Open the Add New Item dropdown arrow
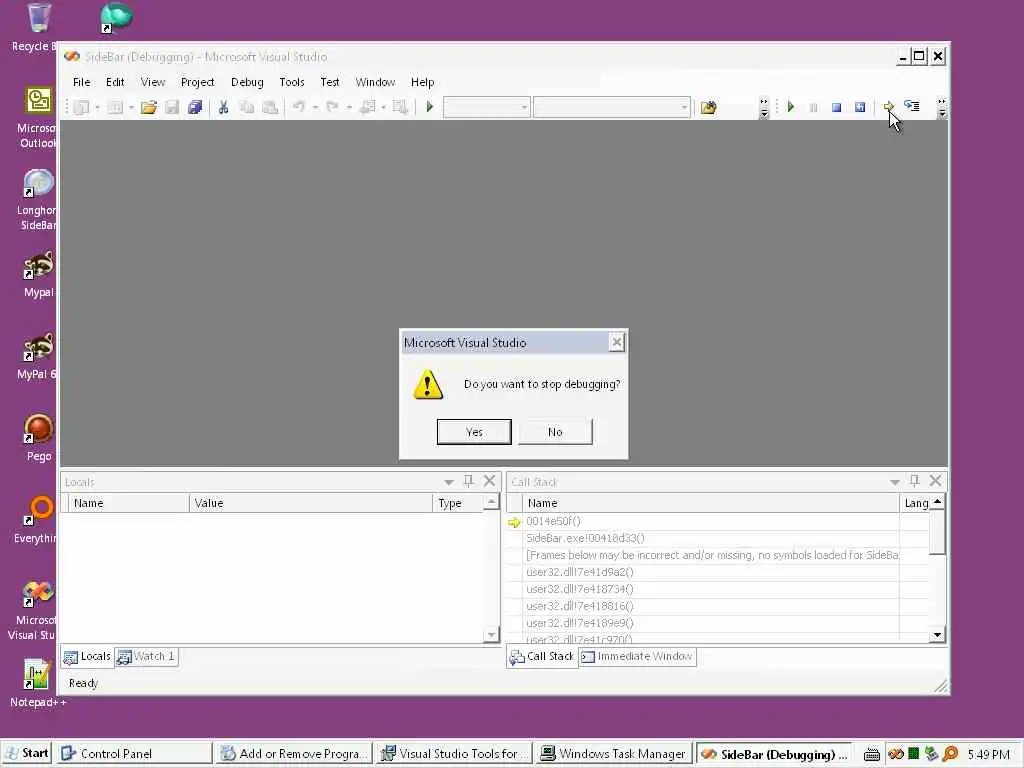Image resolution: width=1024 pixels, height=768 pixels. pos(131,107)
